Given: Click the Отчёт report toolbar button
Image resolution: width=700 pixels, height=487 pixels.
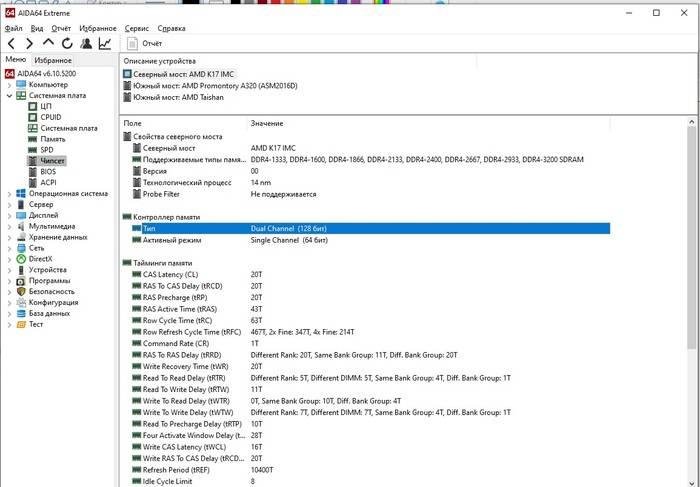Looking at the screenshot, I should coord(145,43).
